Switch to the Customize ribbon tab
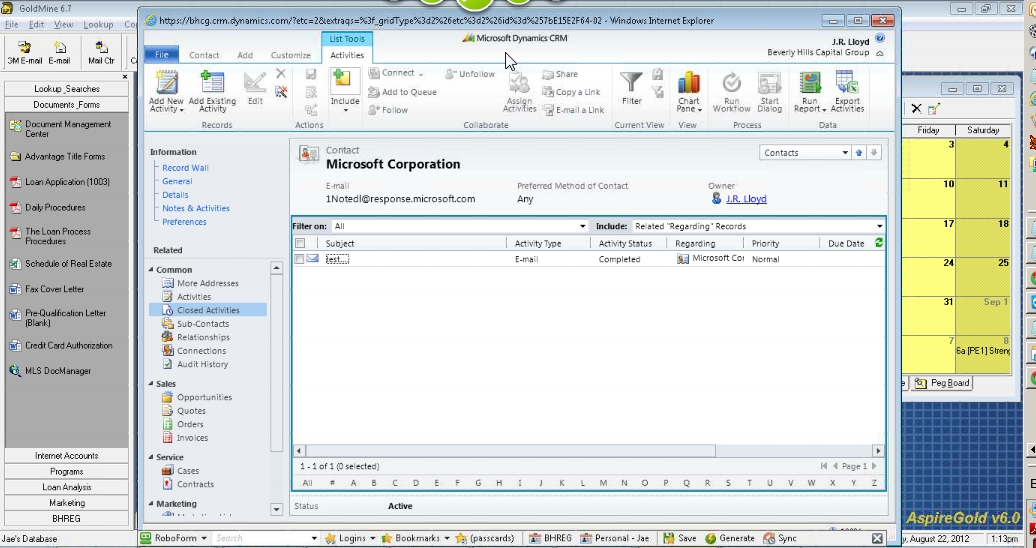 tap(290, 55)
